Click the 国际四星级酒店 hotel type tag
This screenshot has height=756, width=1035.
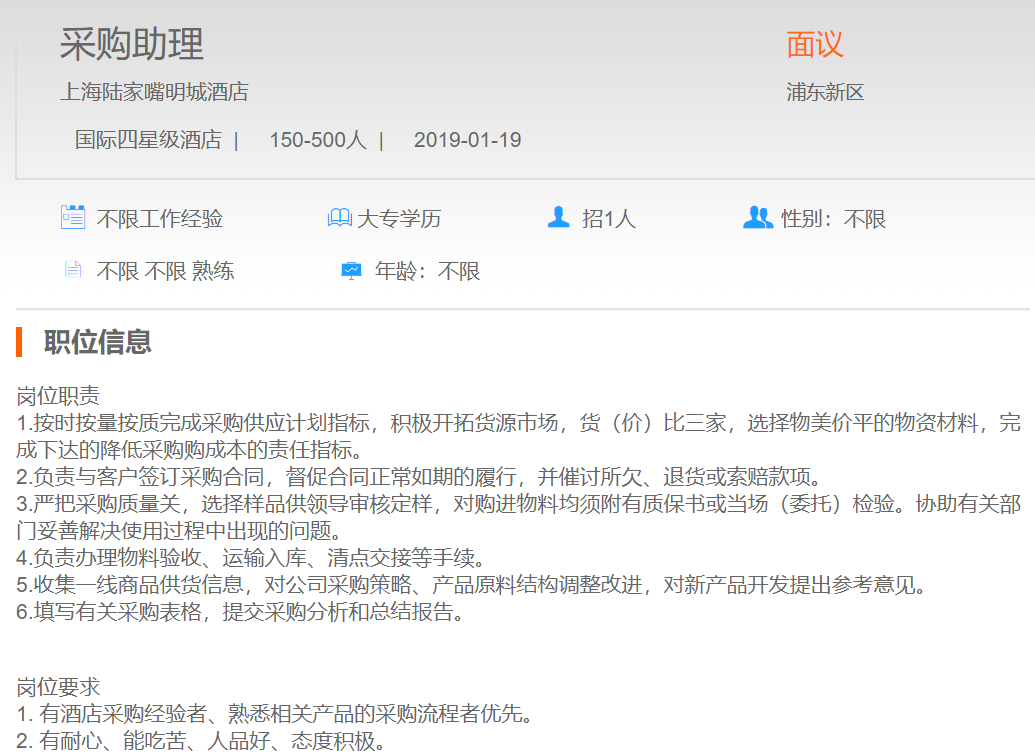(148, 140)
